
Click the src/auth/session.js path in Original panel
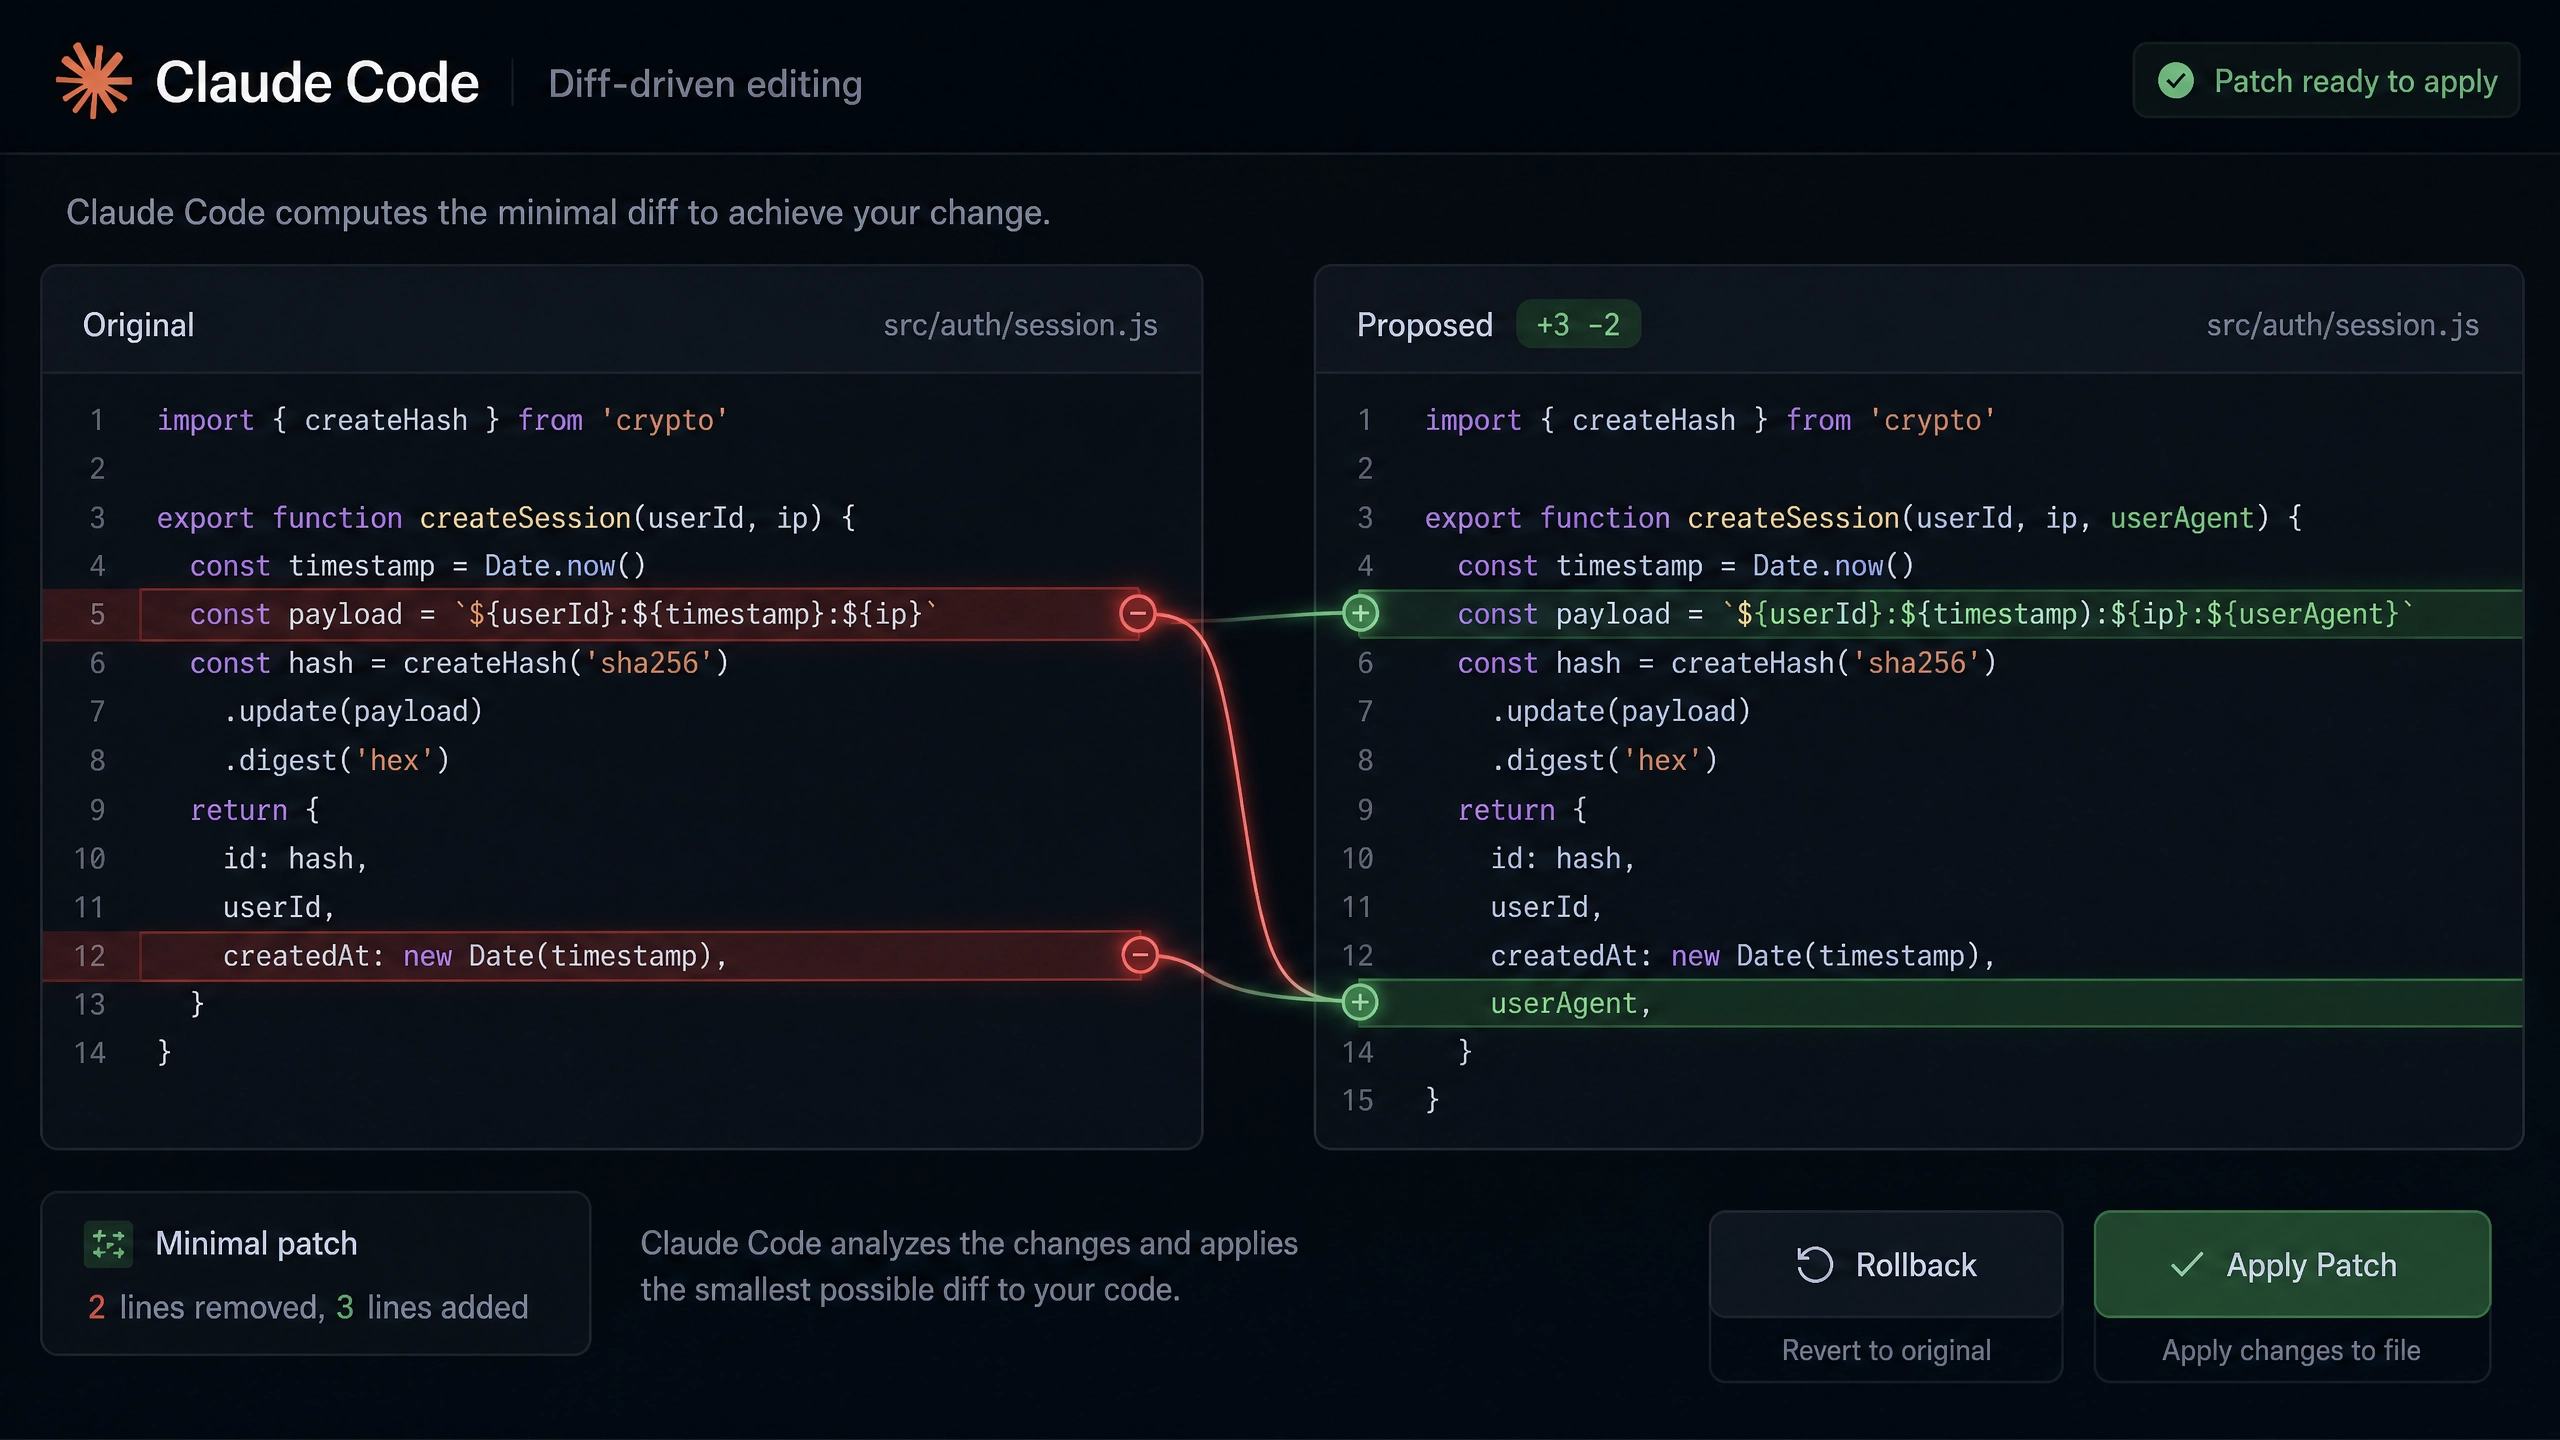coord(1020,325)
